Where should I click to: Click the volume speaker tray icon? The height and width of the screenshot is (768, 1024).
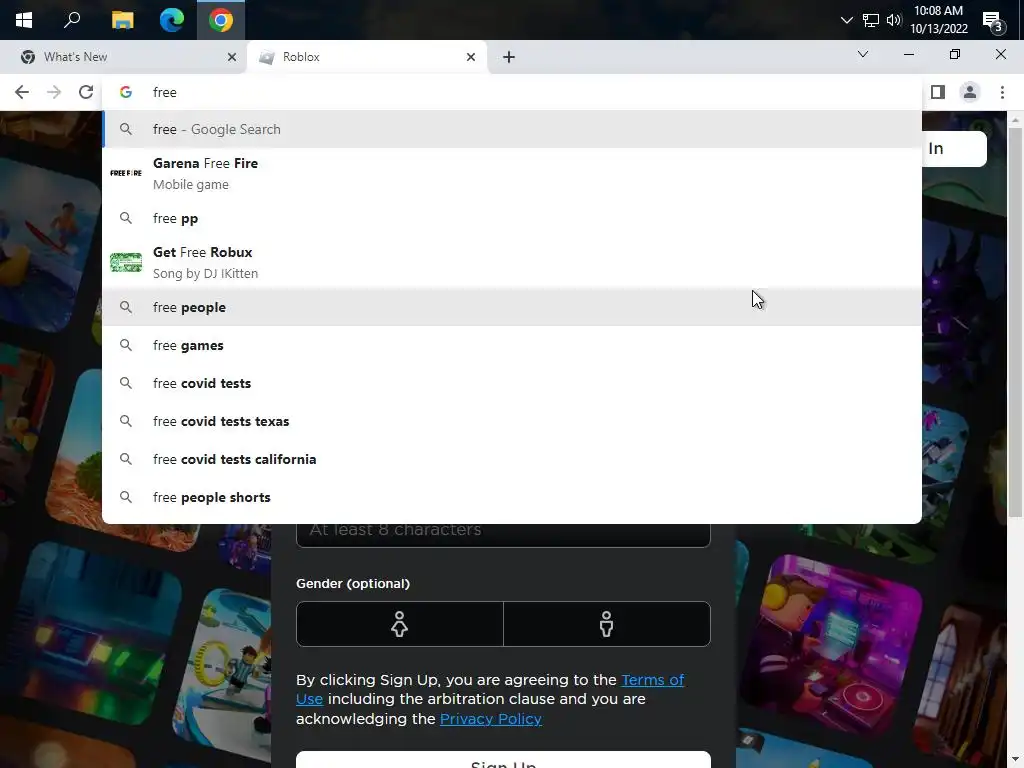(894, 20)
